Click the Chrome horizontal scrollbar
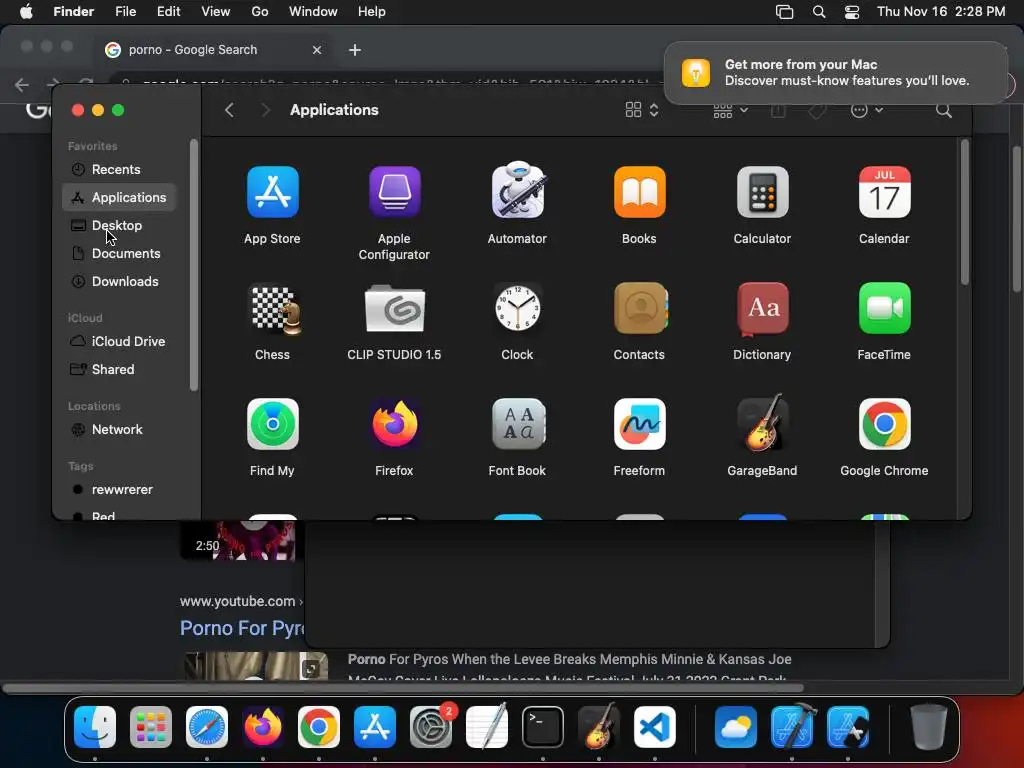 coord(403,688)
